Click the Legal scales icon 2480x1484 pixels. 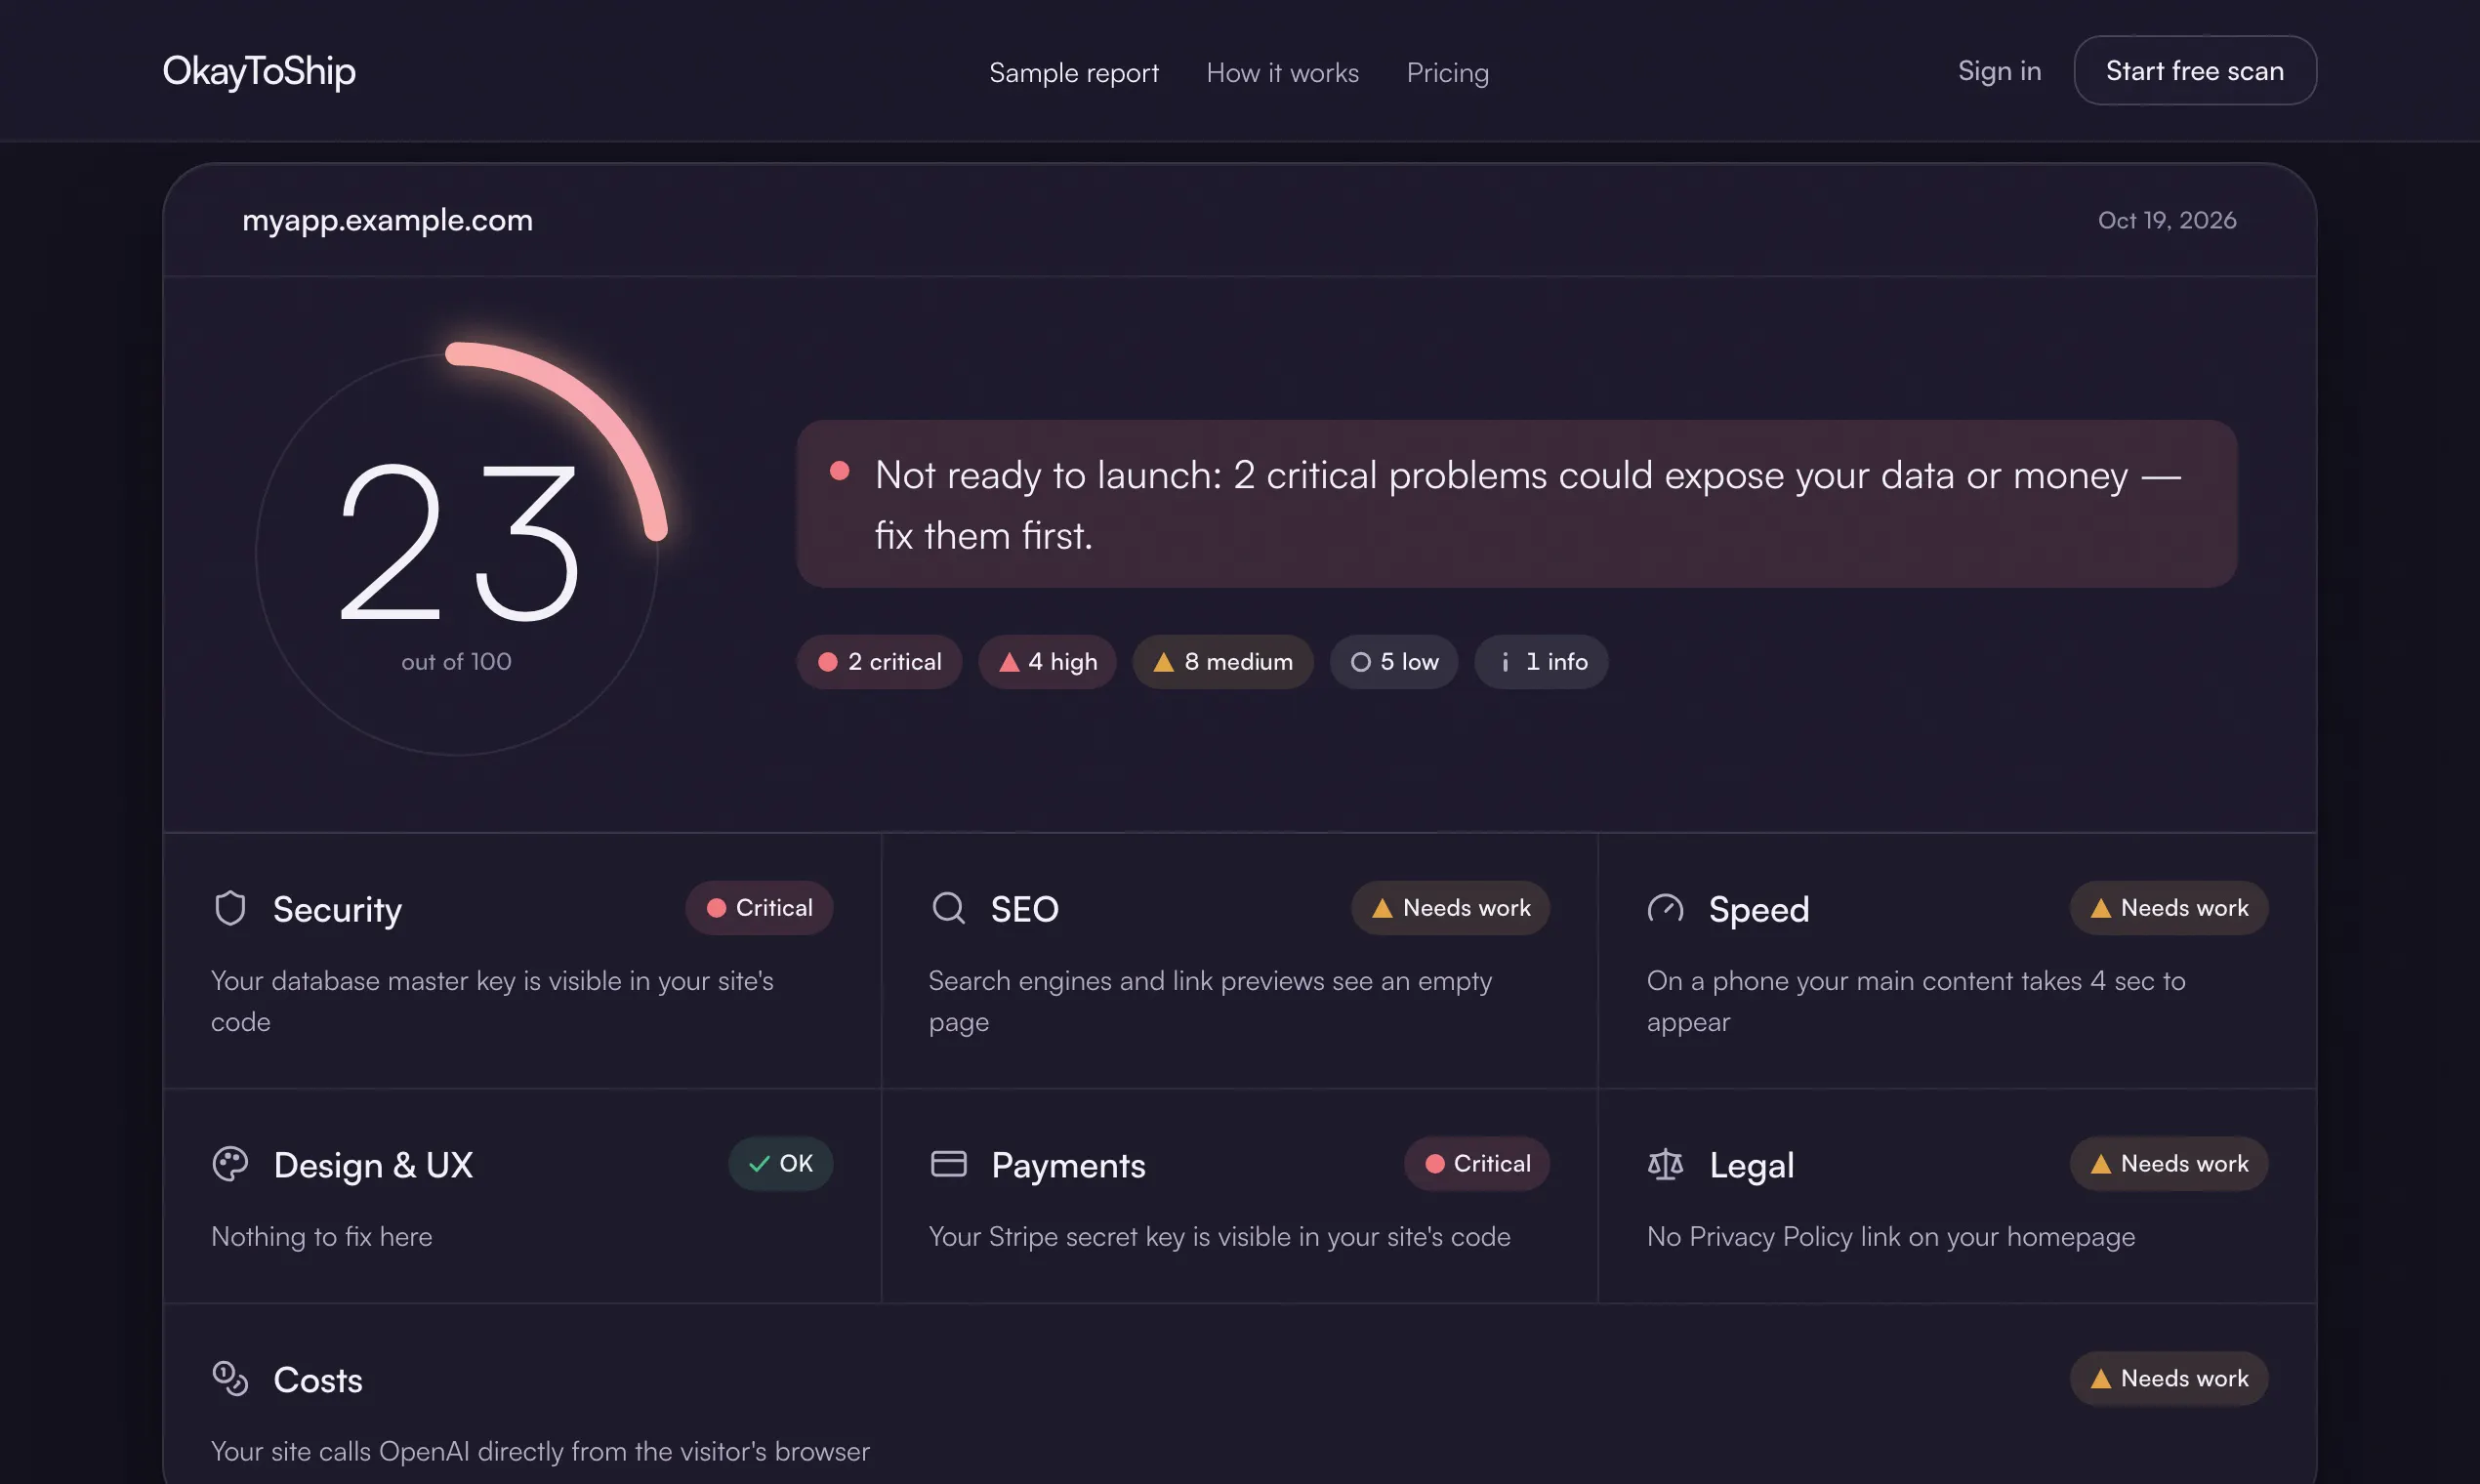(1665, 1164)
